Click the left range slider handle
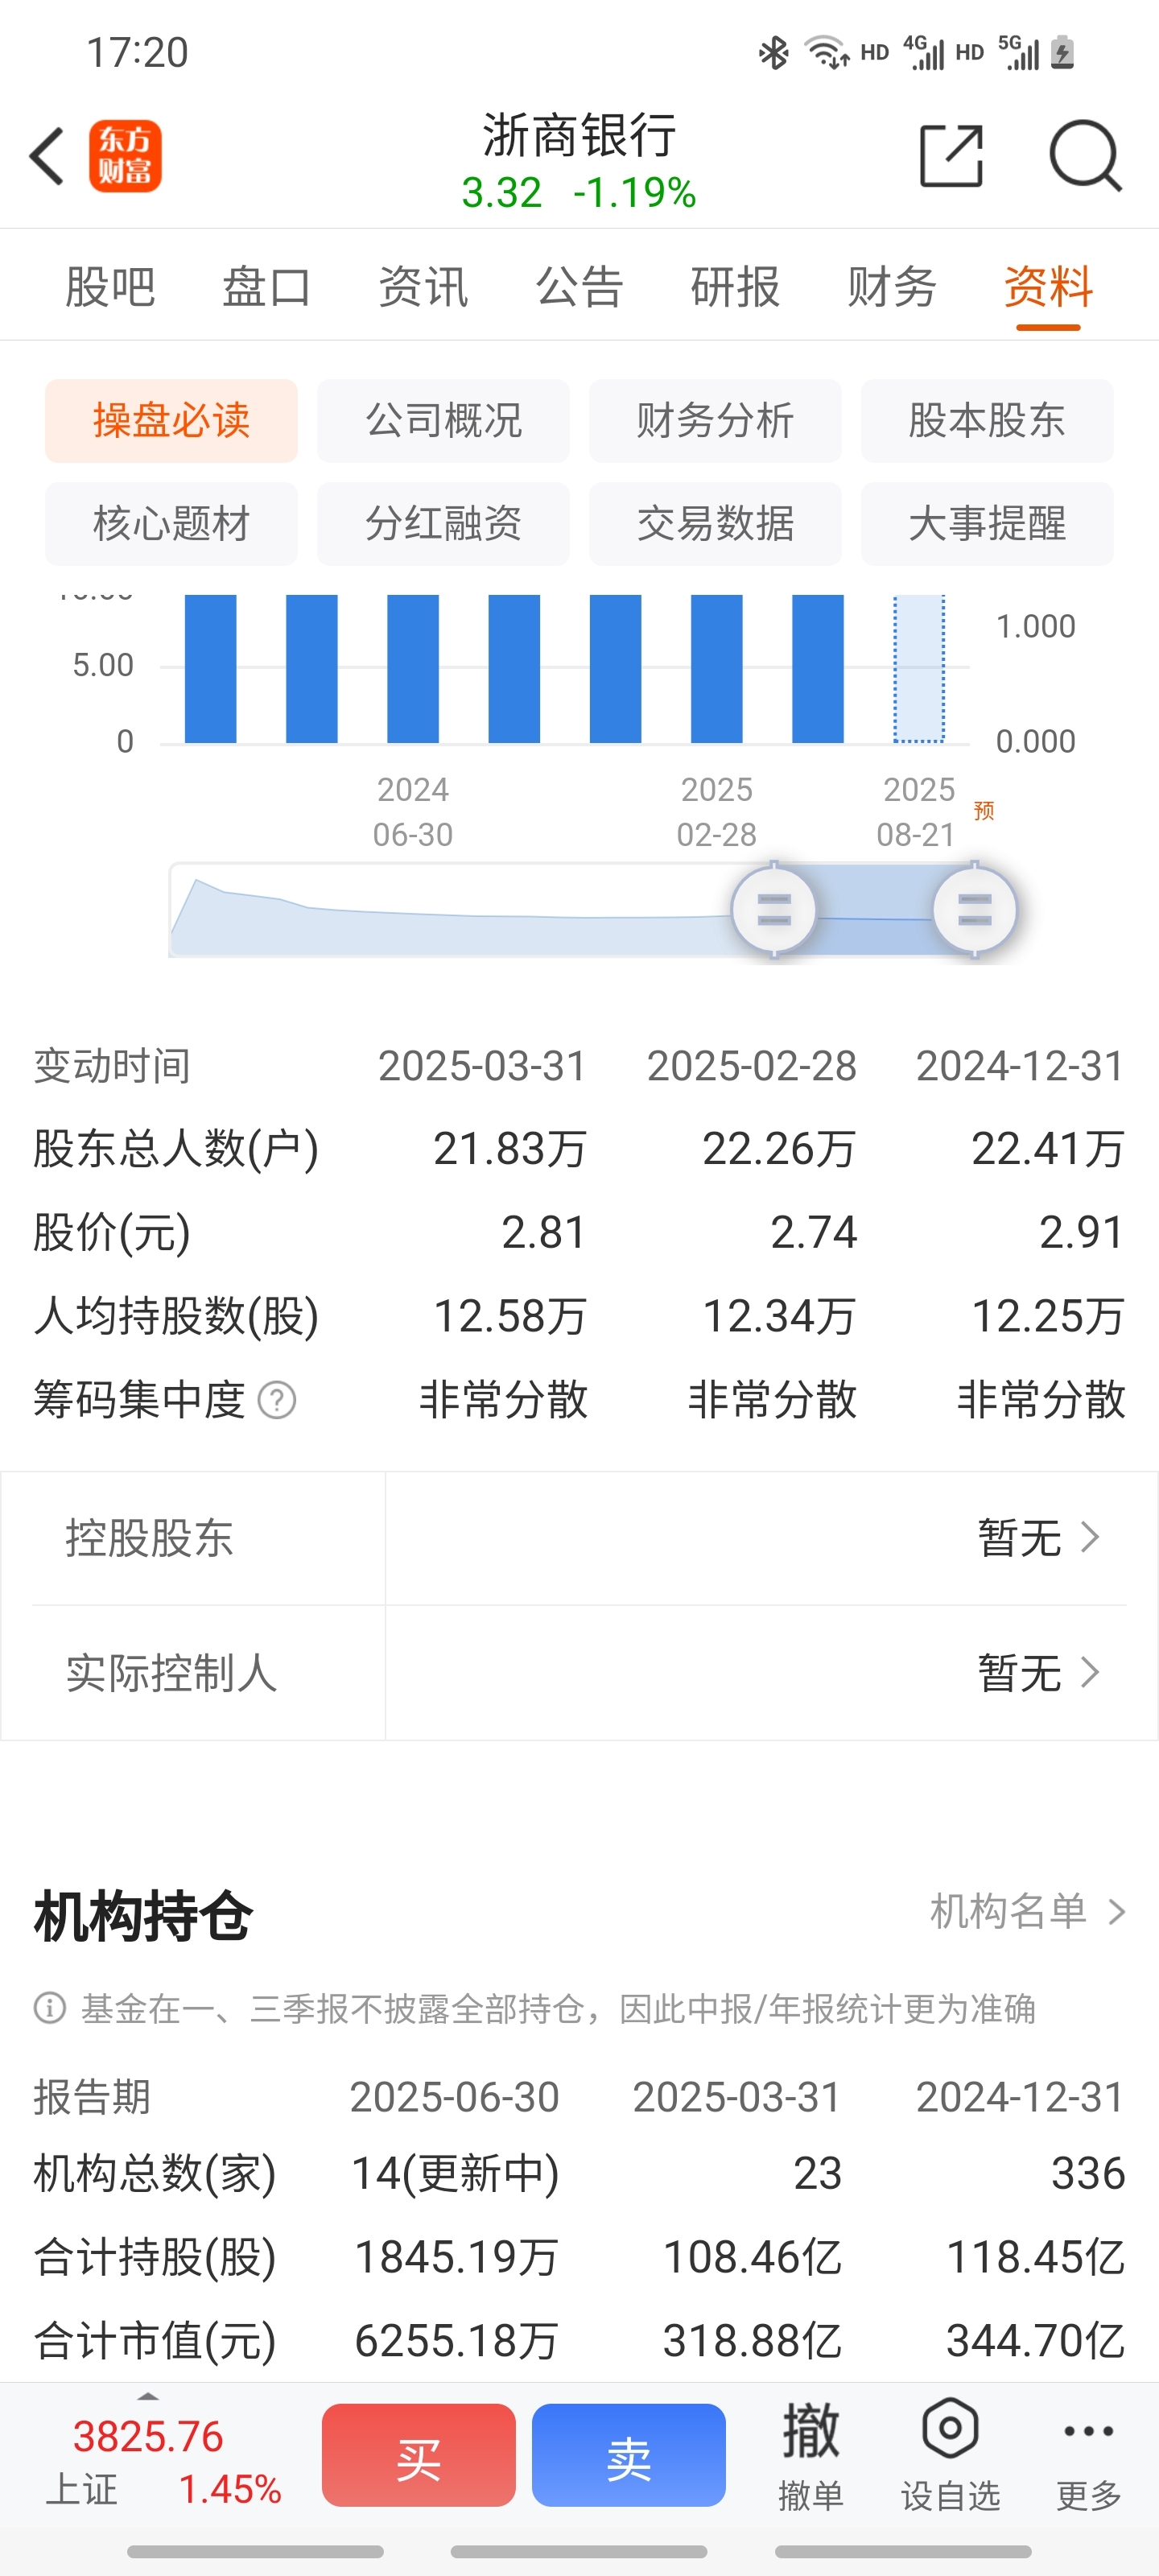The width and height of the screenshot is (1159, 2576). (774, 911)
